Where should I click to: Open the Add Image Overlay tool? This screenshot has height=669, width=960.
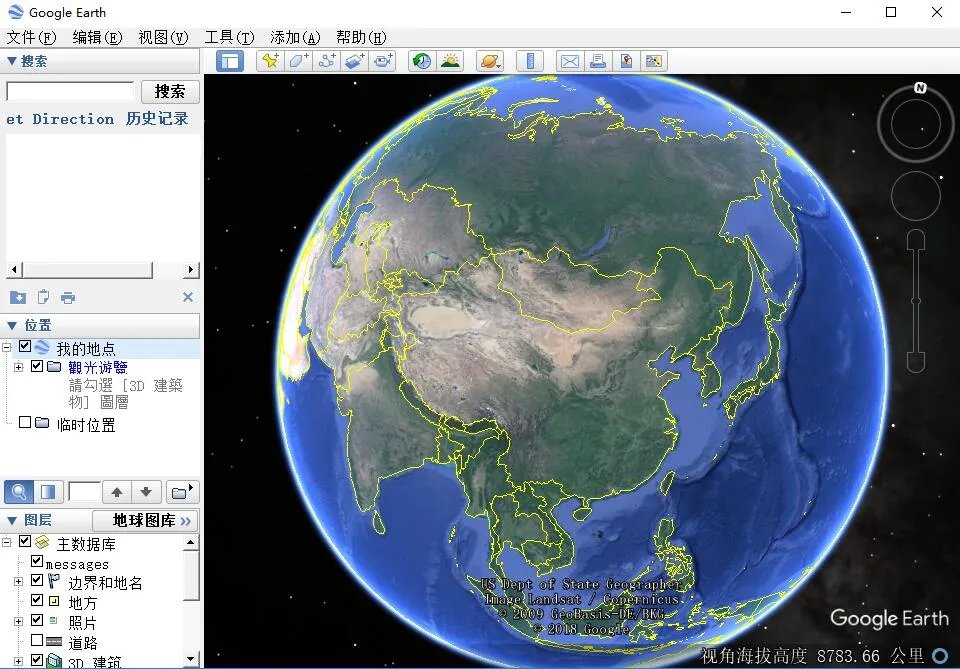coord(353,60)
